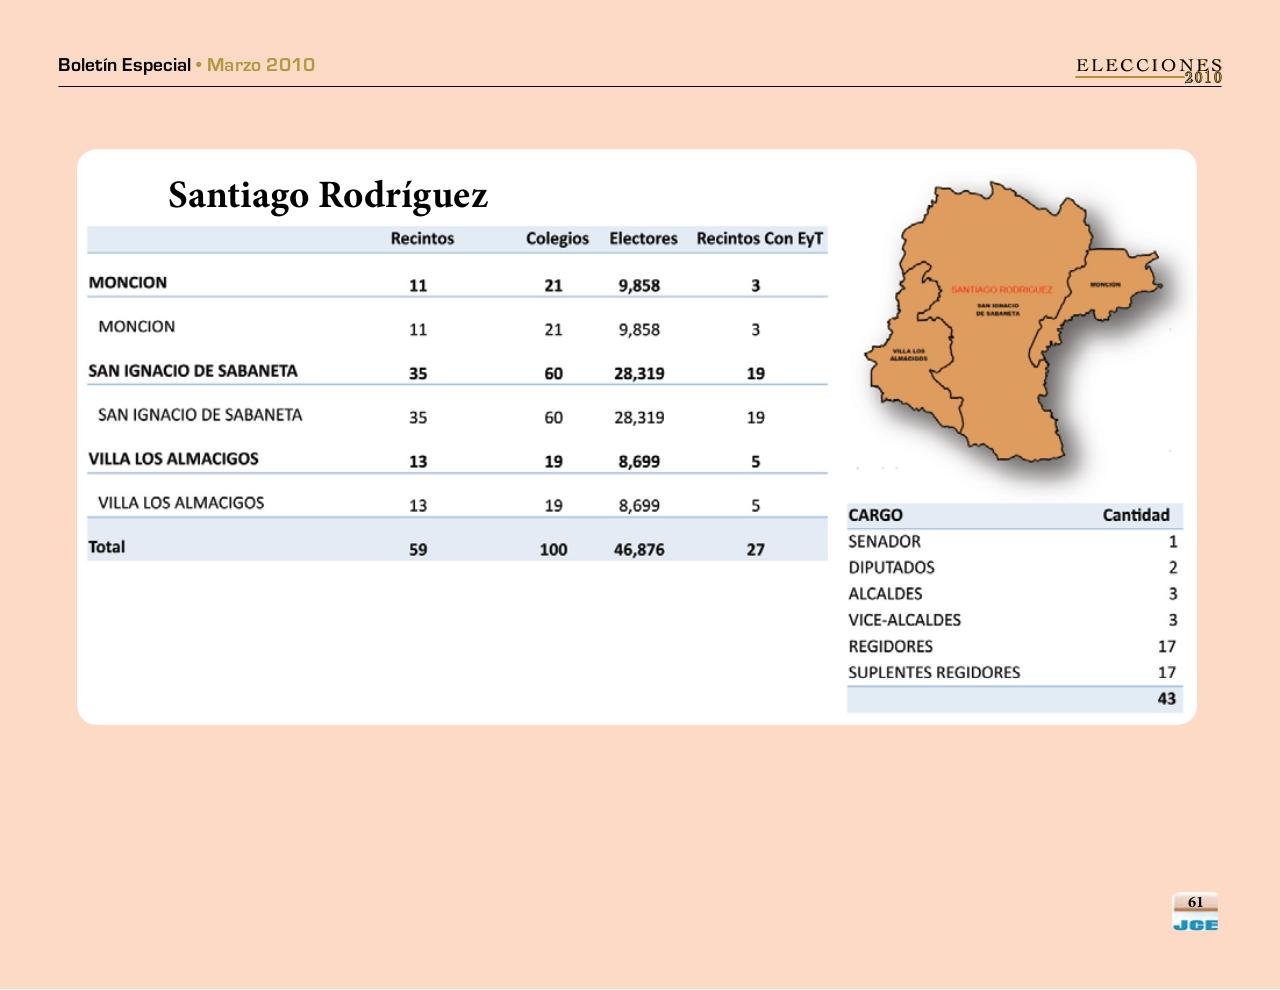Click the Recintos column header

tap(422, 239)
